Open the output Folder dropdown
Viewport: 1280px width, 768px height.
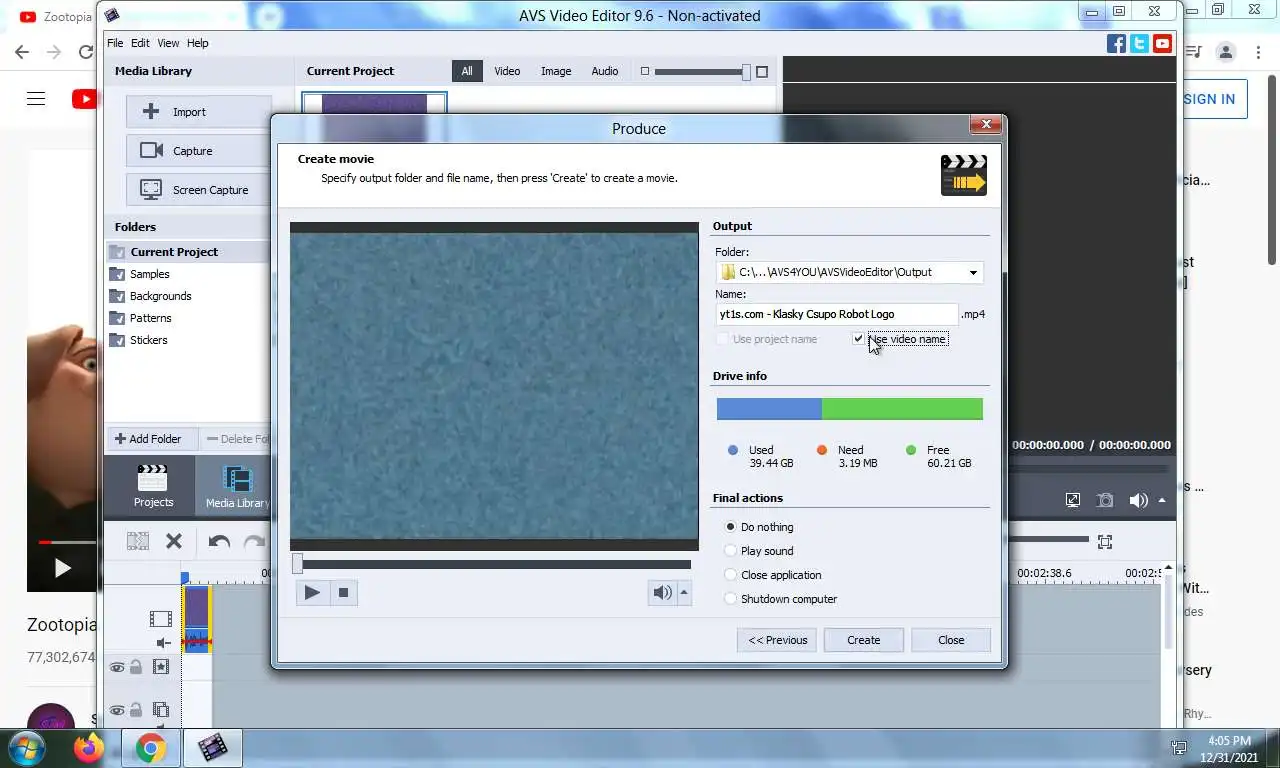(x=972, y=272)
